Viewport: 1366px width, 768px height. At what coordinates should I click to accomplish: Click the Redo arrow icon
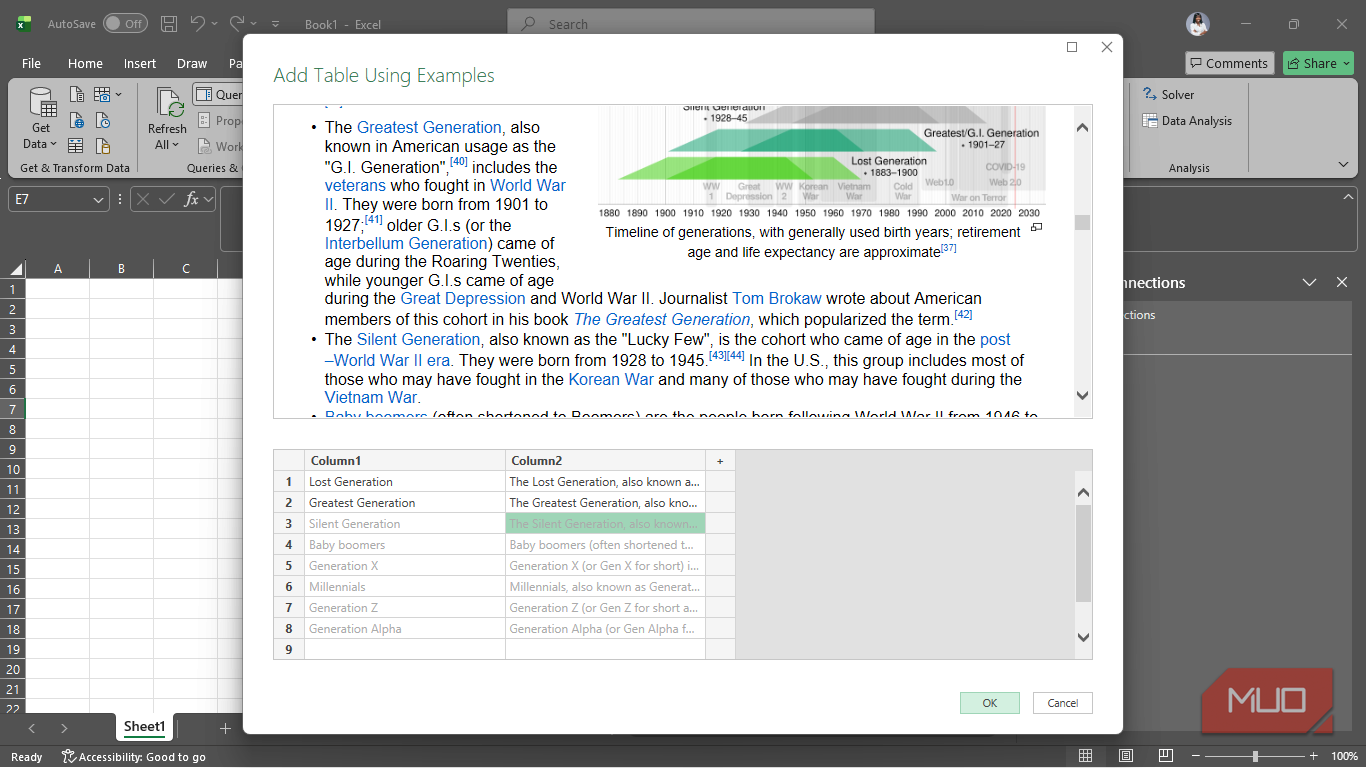(x=237, y=24)
